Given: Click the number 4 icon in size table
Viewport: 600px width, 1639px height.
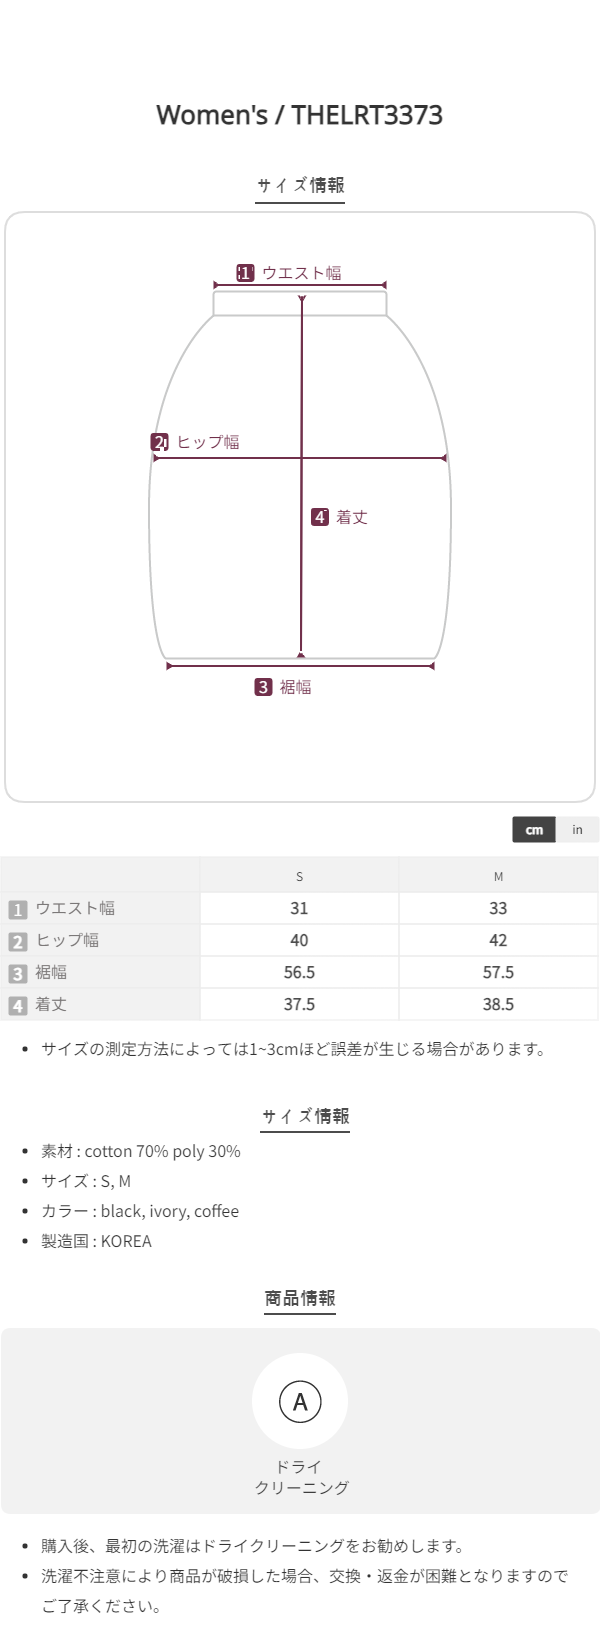Looking at the screenshot, I should click(x=17, y=1005).
